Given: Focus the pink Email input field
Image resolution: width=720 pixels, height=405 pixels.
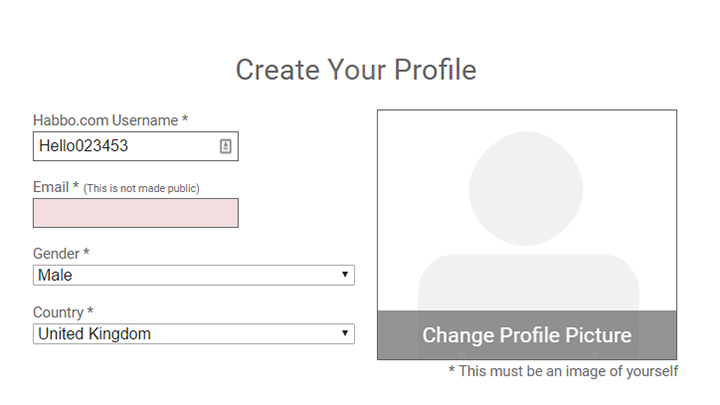Looking at the screenshot, I should pyautogui.click(x=135, y=213).
